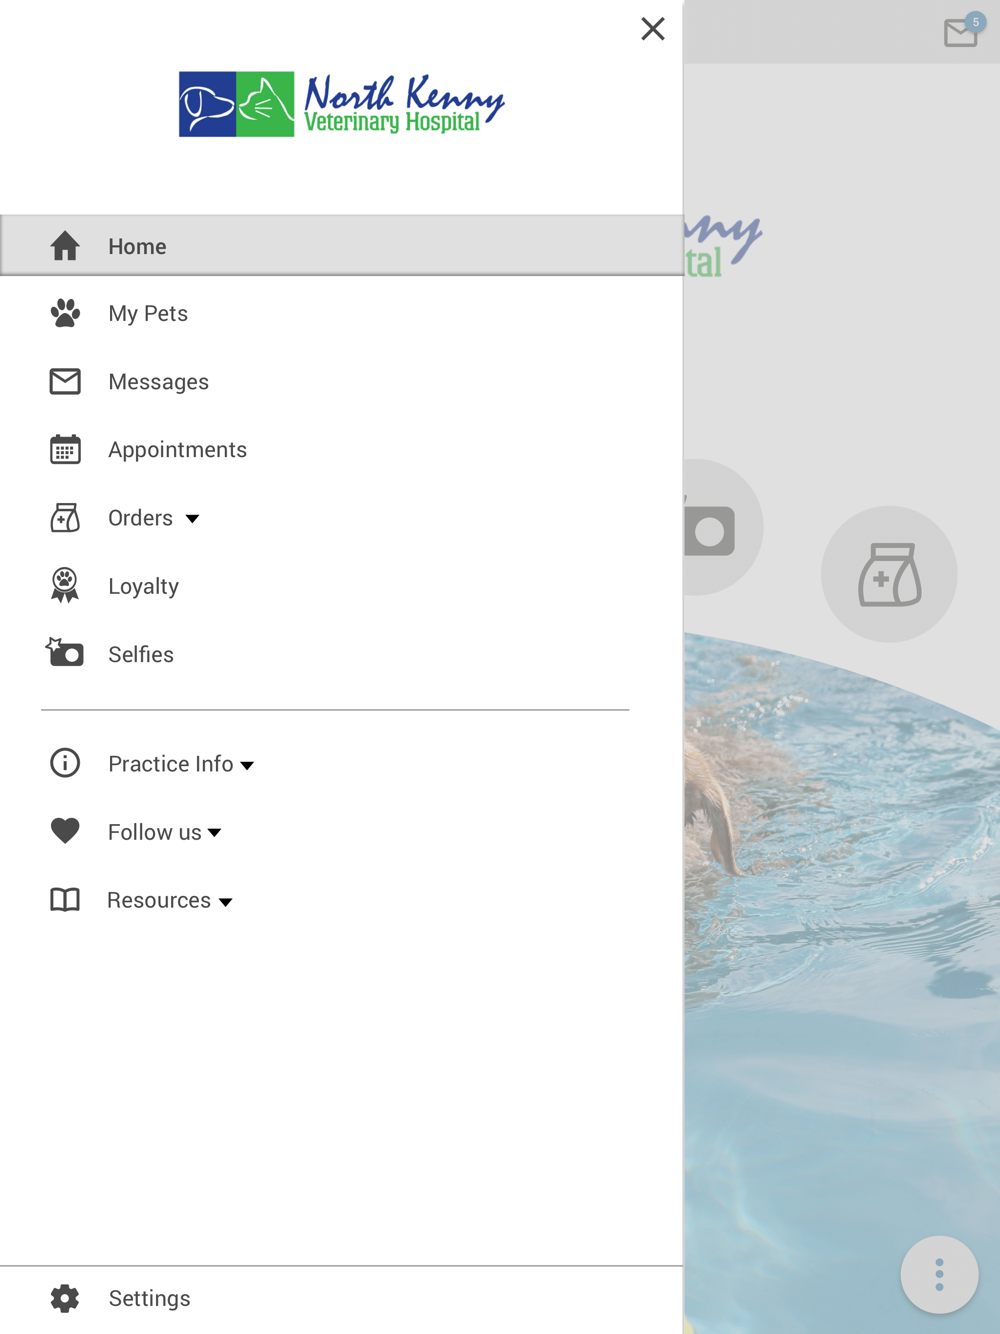Expand the Orders dropdown arrow
Viewport: 1000px width, 1334px height.
coord(192,519)
